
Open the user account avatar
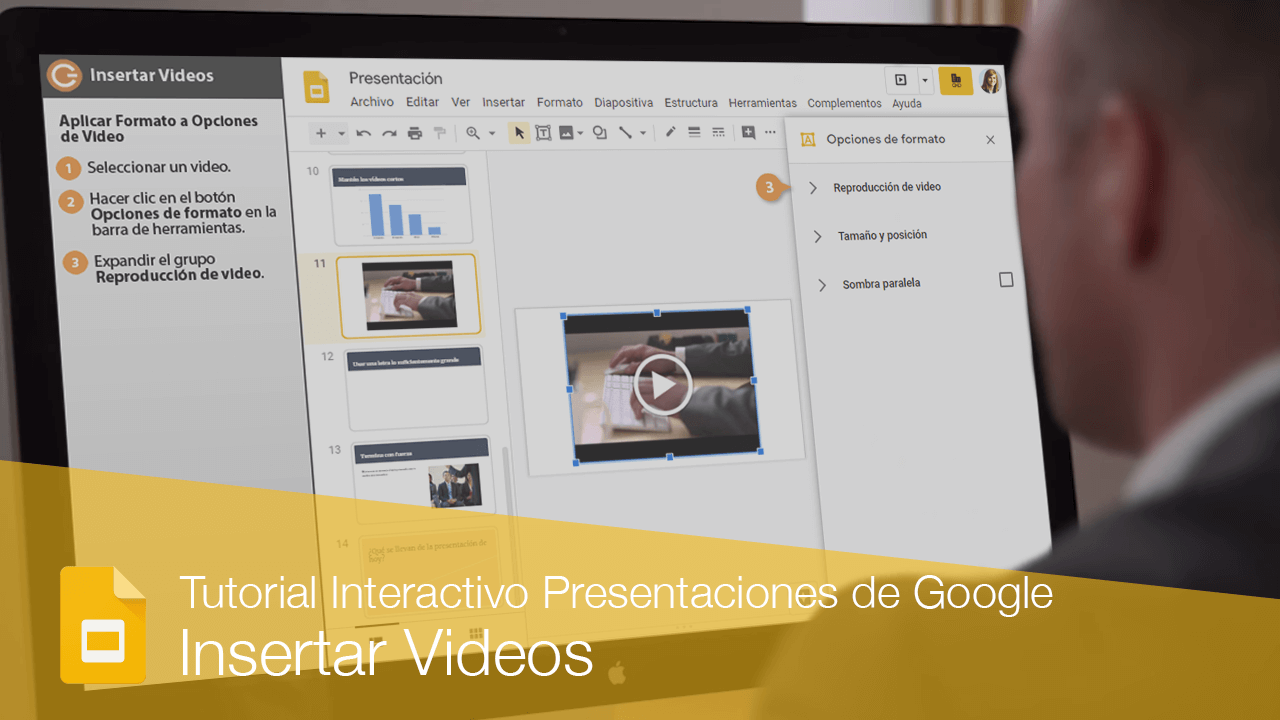tap(990, 81)
